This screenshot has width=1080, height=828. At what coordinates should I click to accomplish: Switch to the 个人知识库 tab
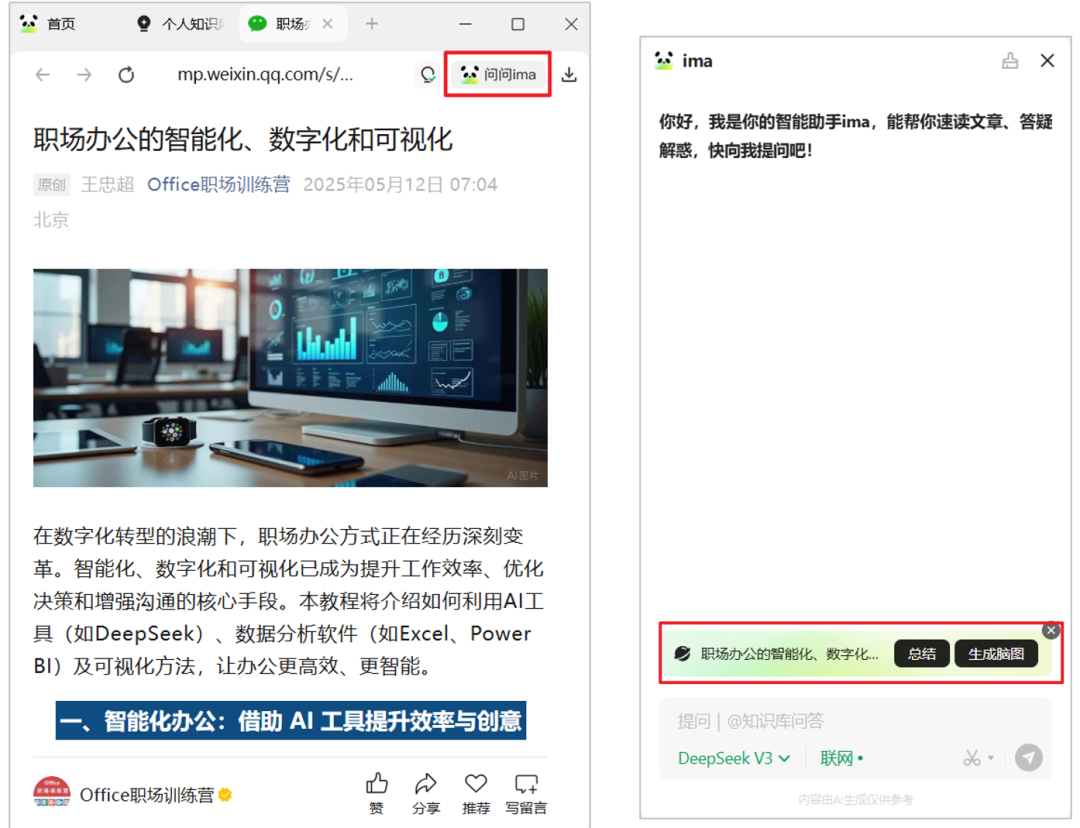pos(180,24)
